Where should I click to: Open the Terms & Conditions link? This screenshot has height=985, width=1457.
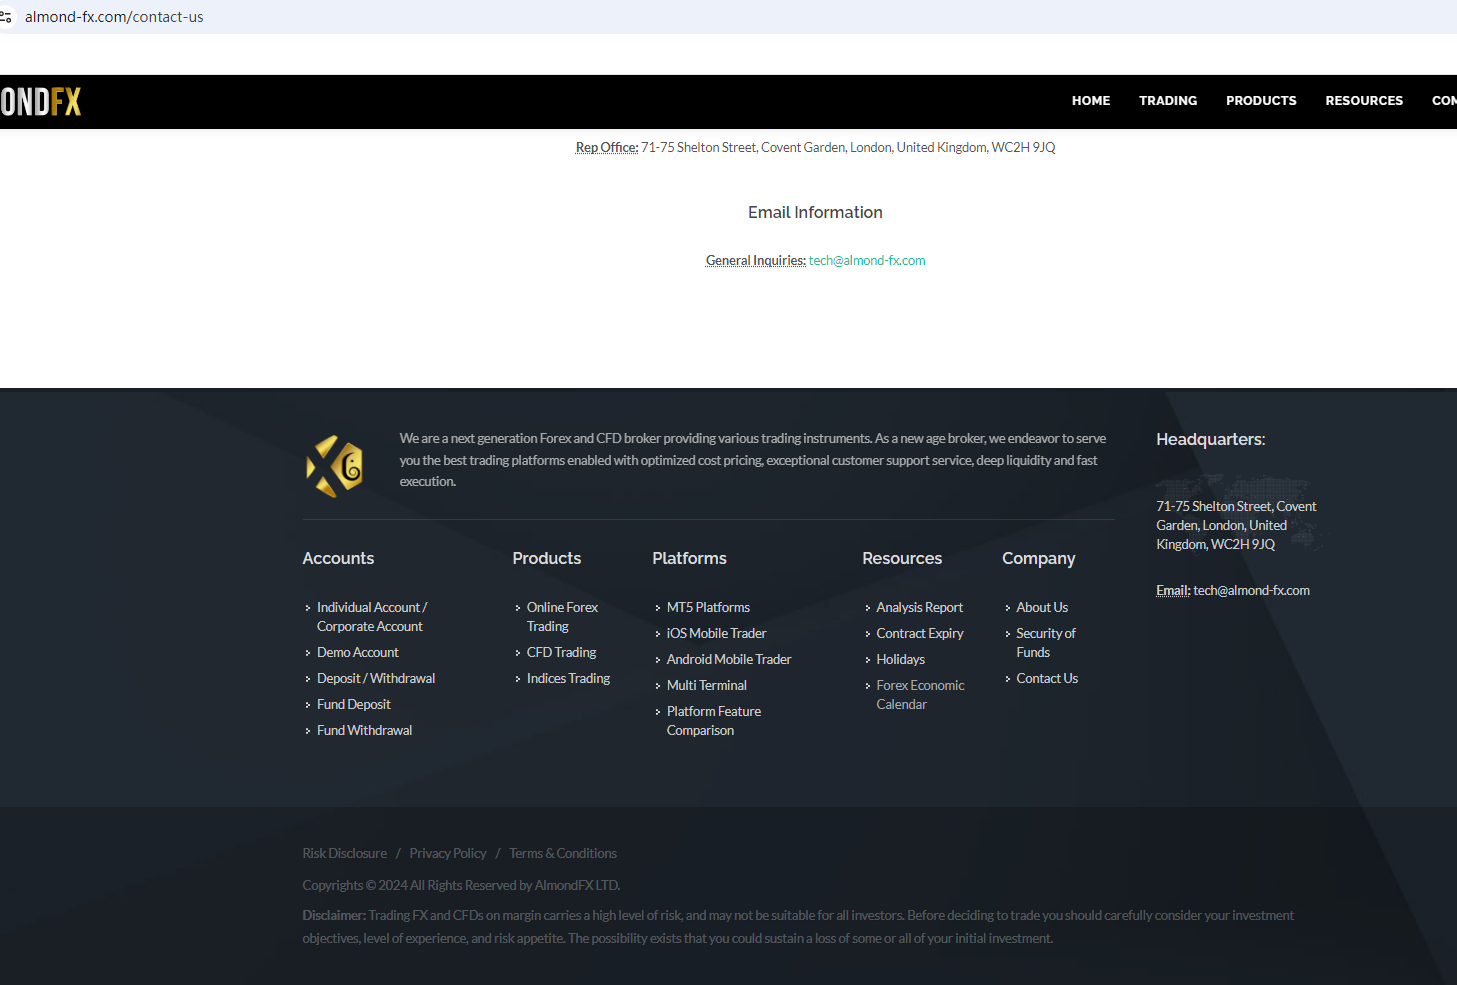click(x=563, y=854)
